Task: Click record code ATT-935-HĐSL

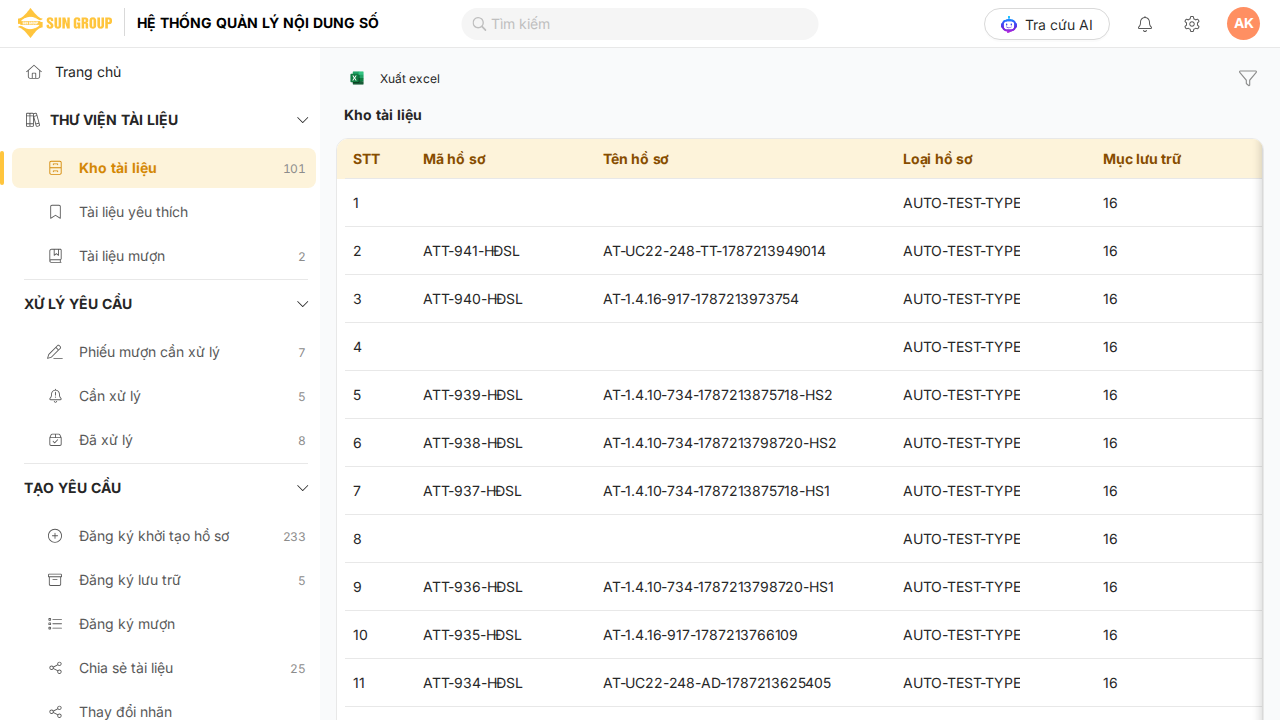Action: point(473,635)
